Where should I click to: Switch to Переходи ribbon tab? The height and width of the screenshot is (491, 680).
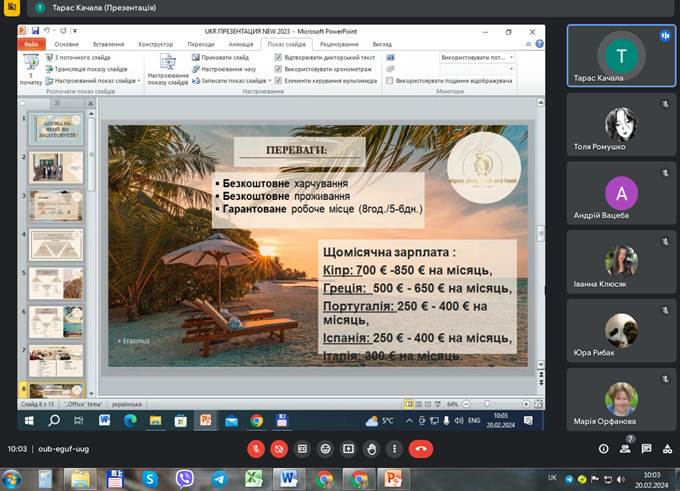click(x=201, y=44)
